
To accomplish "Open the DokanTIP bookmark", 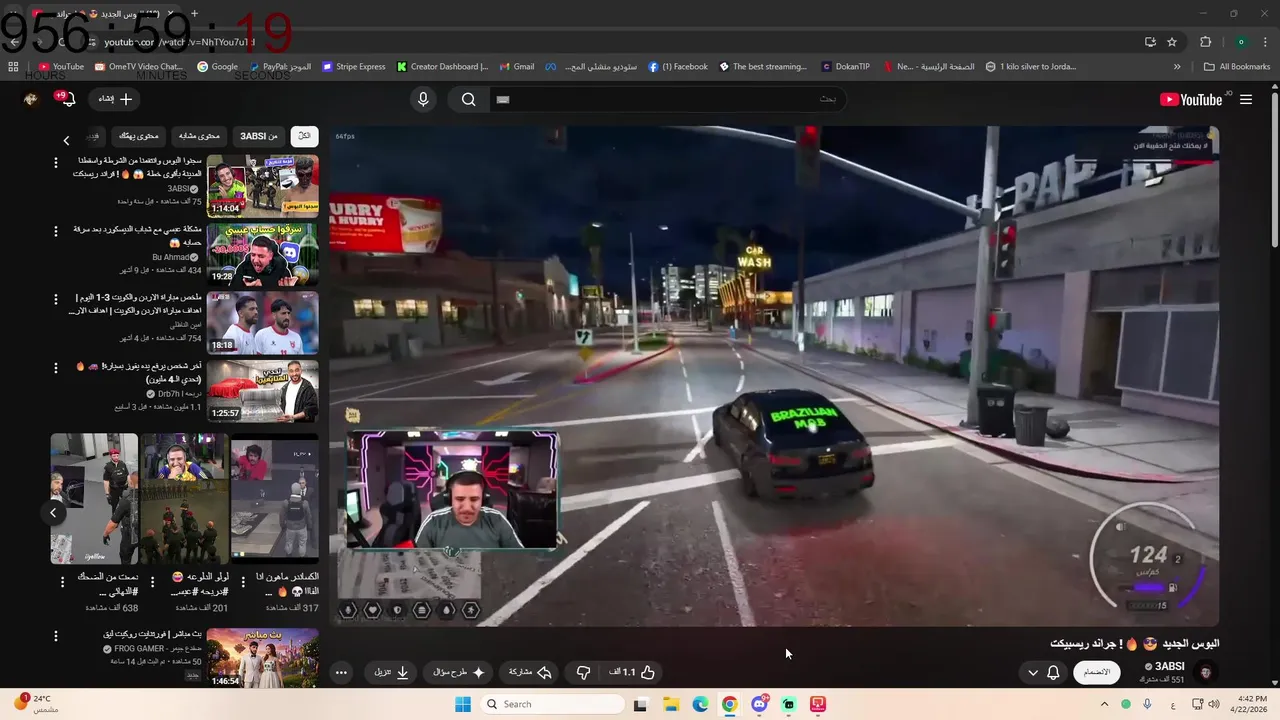I will click(x=846, y=67).
